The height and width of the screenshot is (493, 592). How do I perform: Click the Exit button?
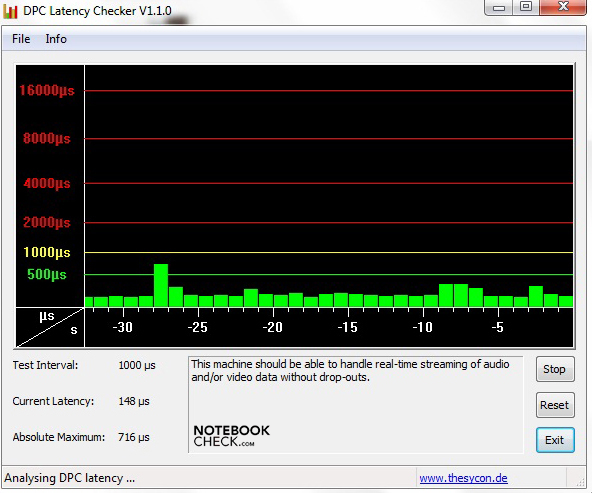tap(555, 440)
